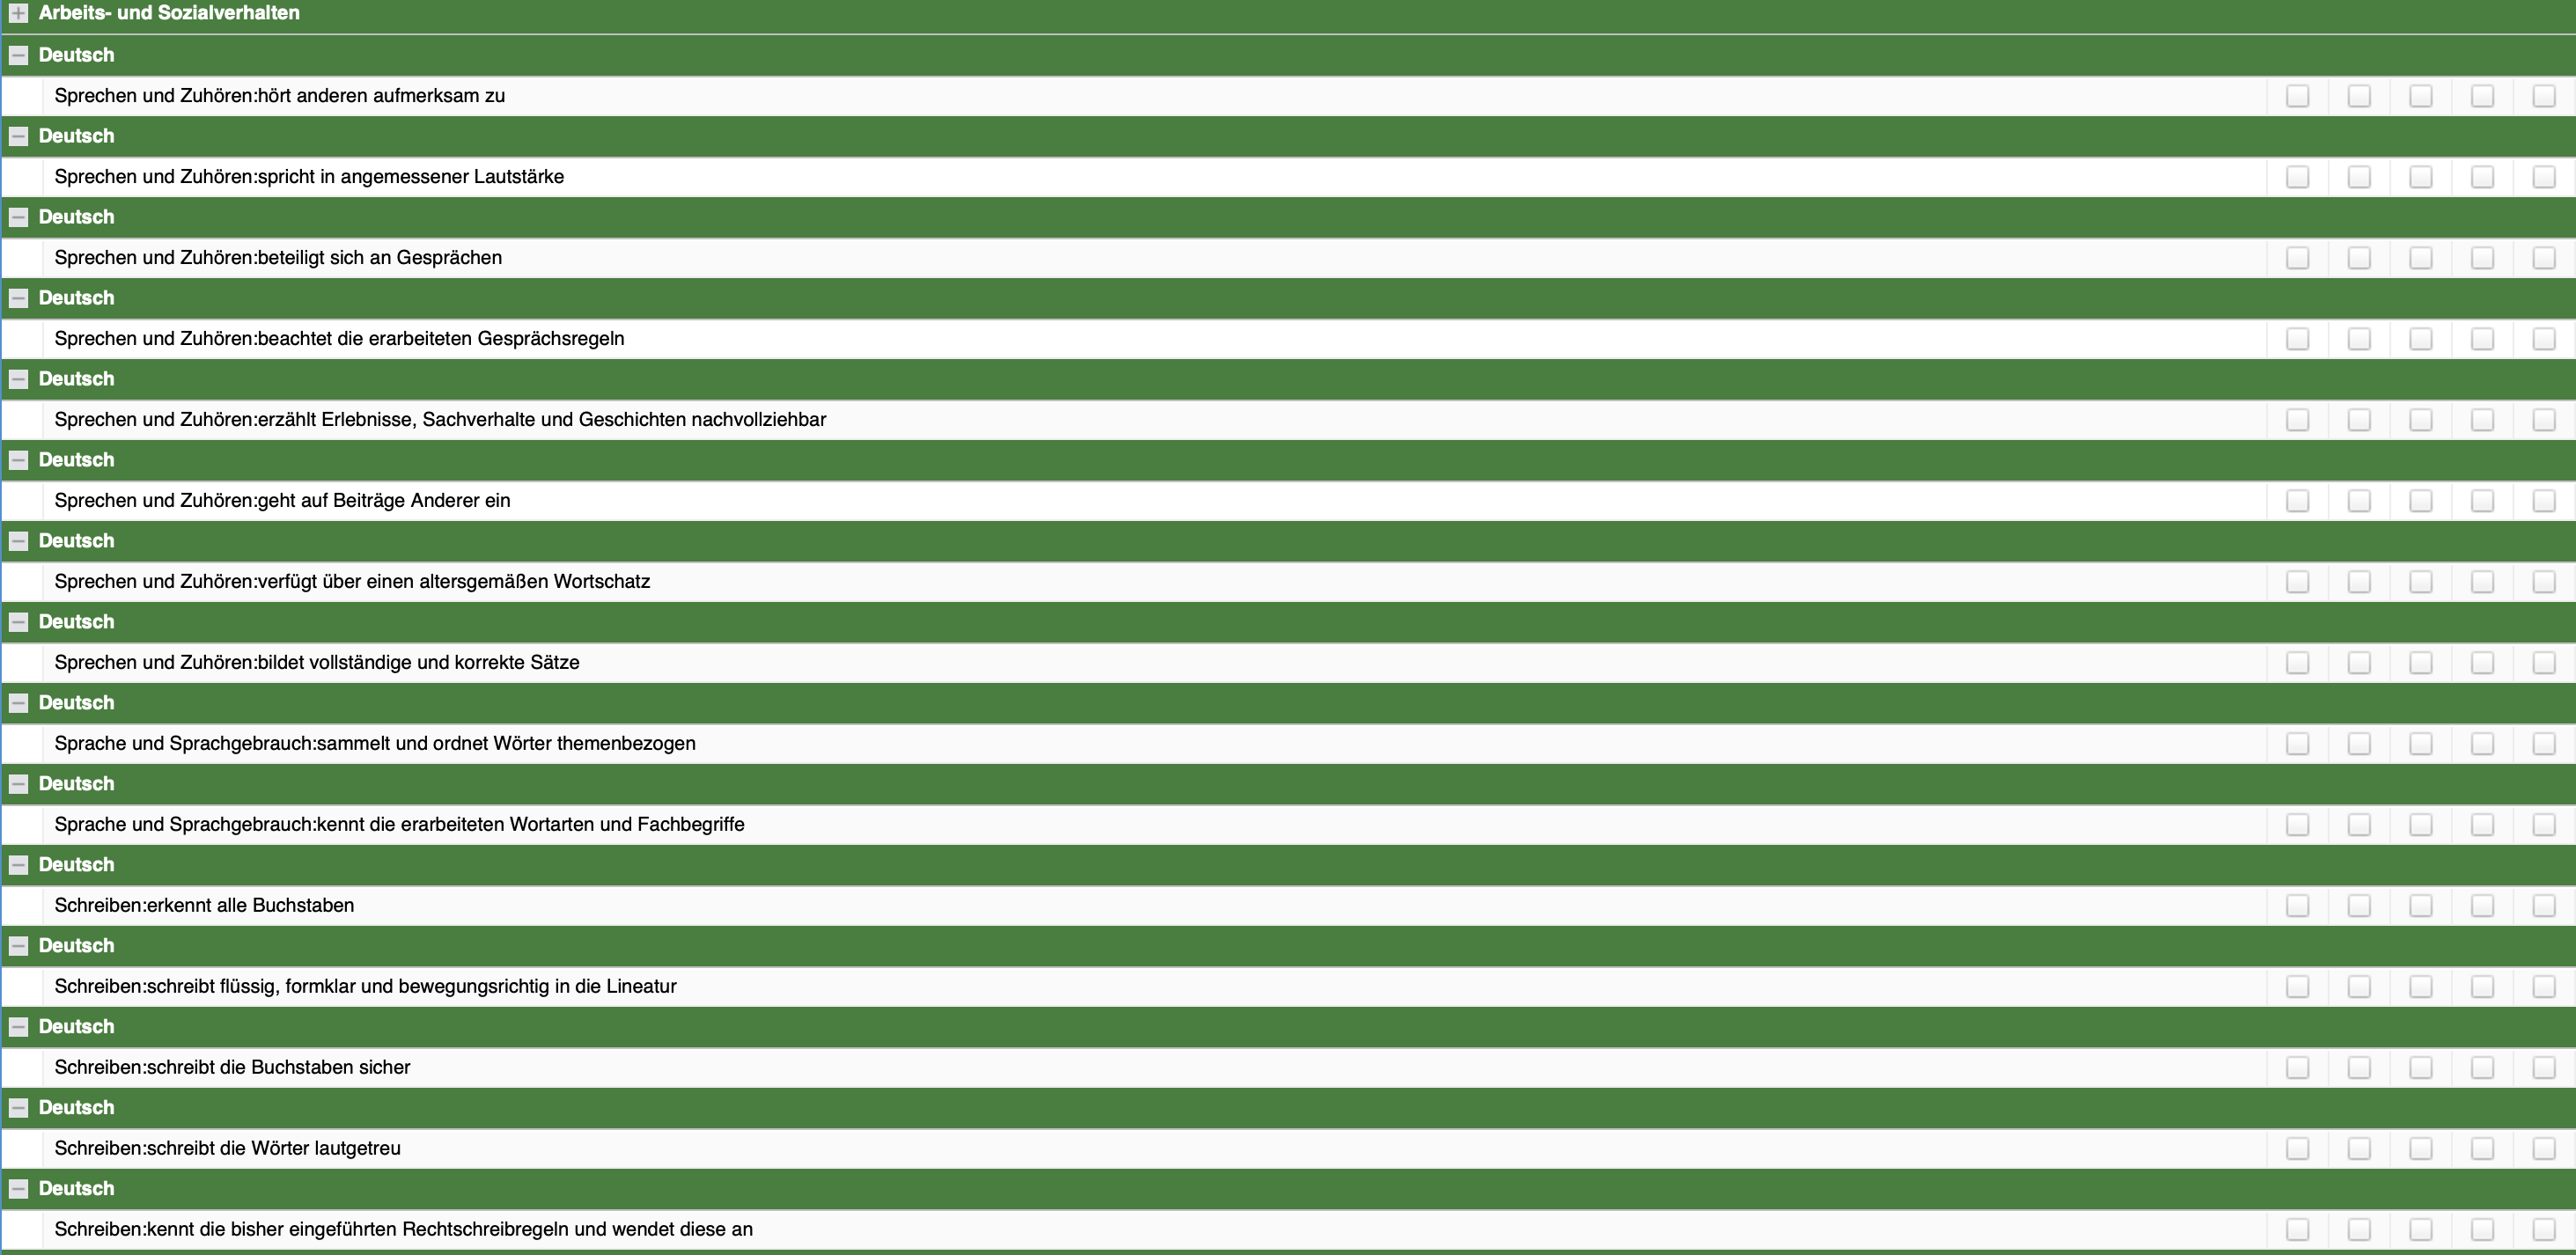2576x1255 pixels.
Task: Select row text 'Sprechen und Zuhören:spricht in angemessener Lautstärke'
Action: pyautogui.click(x=309, y=177)
